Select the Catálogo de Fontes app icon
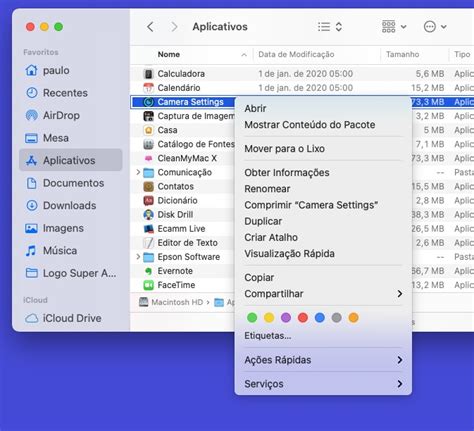 [148, 144]
